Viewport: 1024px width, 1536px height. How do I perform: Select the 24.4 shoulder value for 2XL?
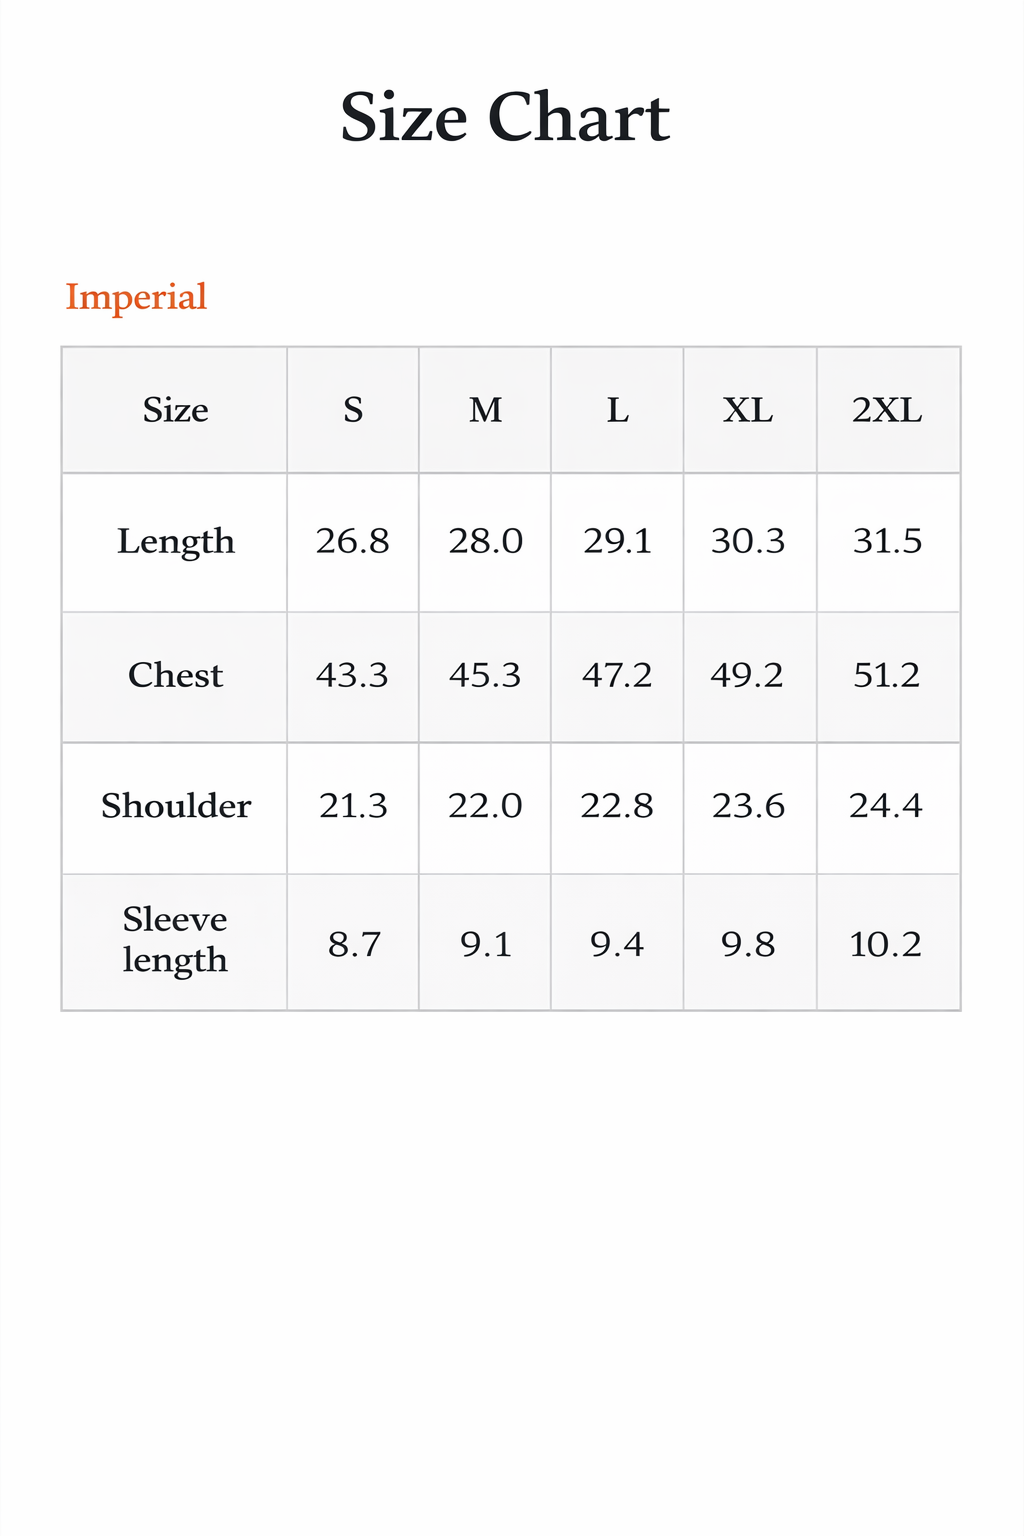886,806
